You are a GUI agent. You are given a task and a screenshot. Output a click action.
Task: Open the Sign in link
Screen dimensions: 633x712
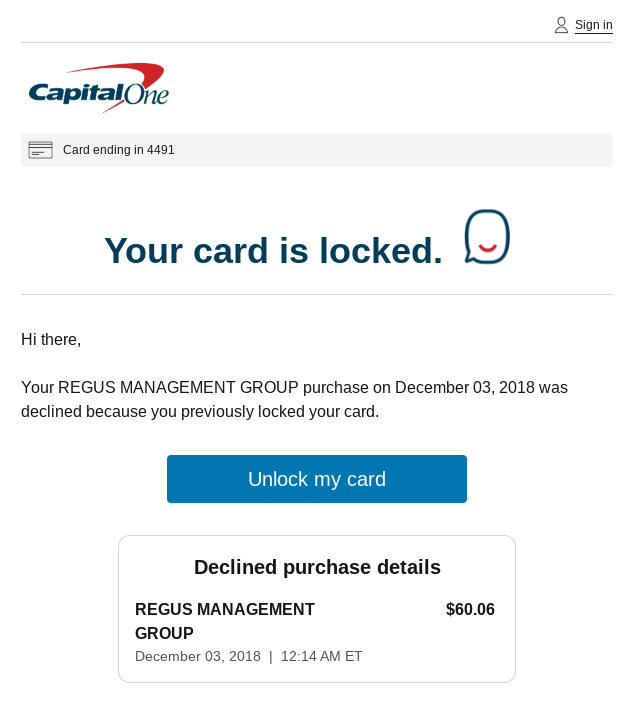click(593, 25)
